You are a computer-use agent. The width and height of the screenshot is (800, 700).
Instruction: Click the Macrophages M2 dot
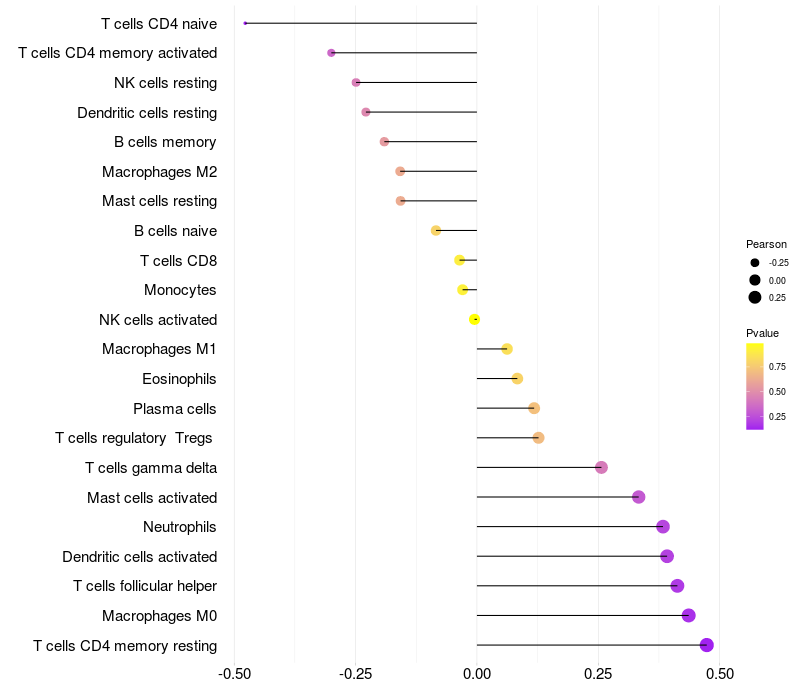tap(400, 171)
